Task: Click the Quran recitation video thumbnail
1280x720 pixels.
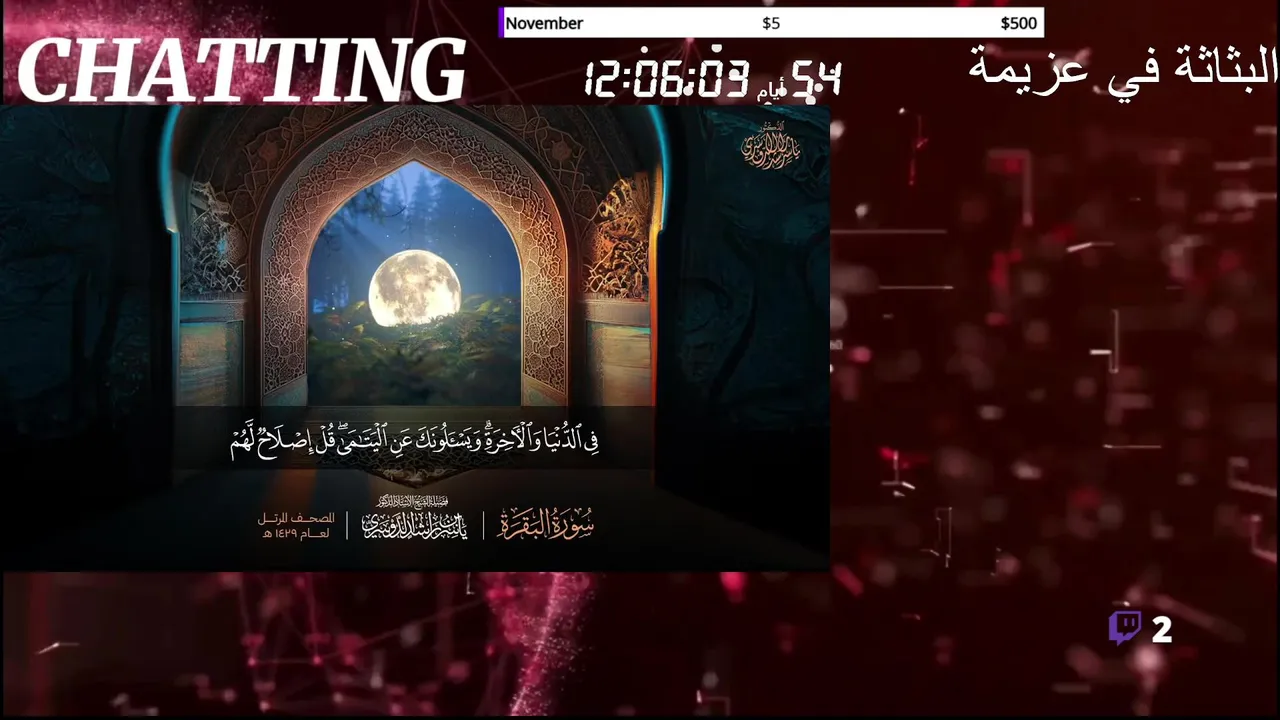Action: coord(415,338)
